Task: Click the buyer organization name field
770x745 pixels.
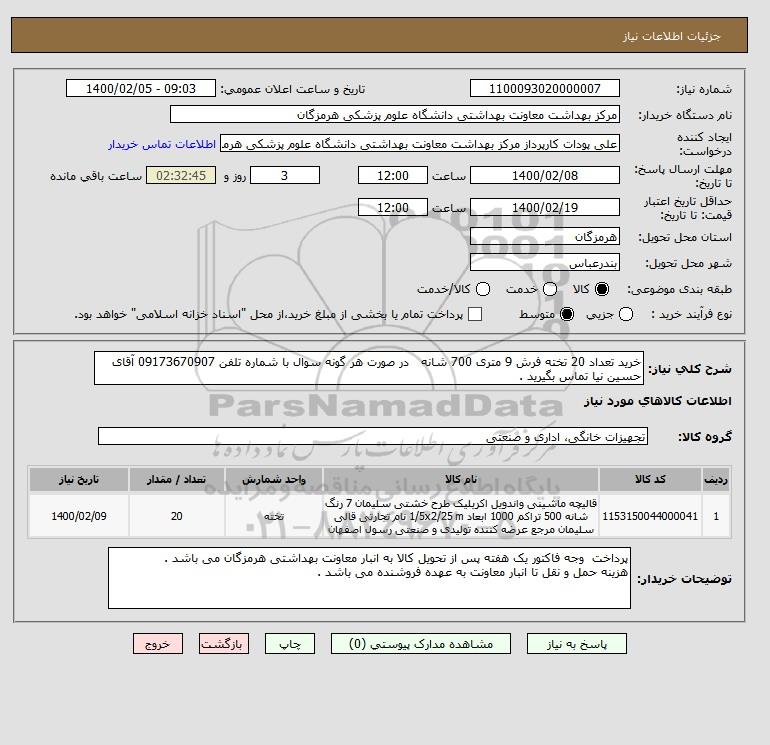Action: (395, 115)
